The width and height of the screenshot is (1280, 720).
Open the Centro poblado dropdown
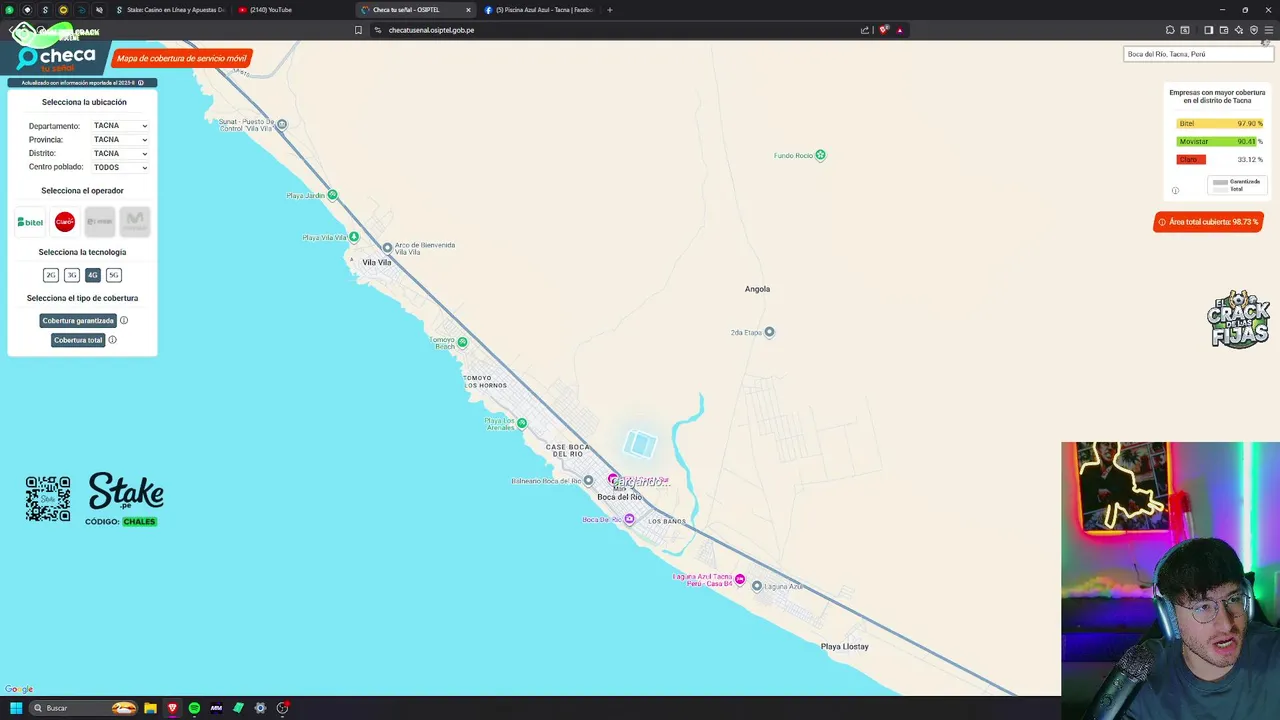pyautogui.click(x=120, y=168)
